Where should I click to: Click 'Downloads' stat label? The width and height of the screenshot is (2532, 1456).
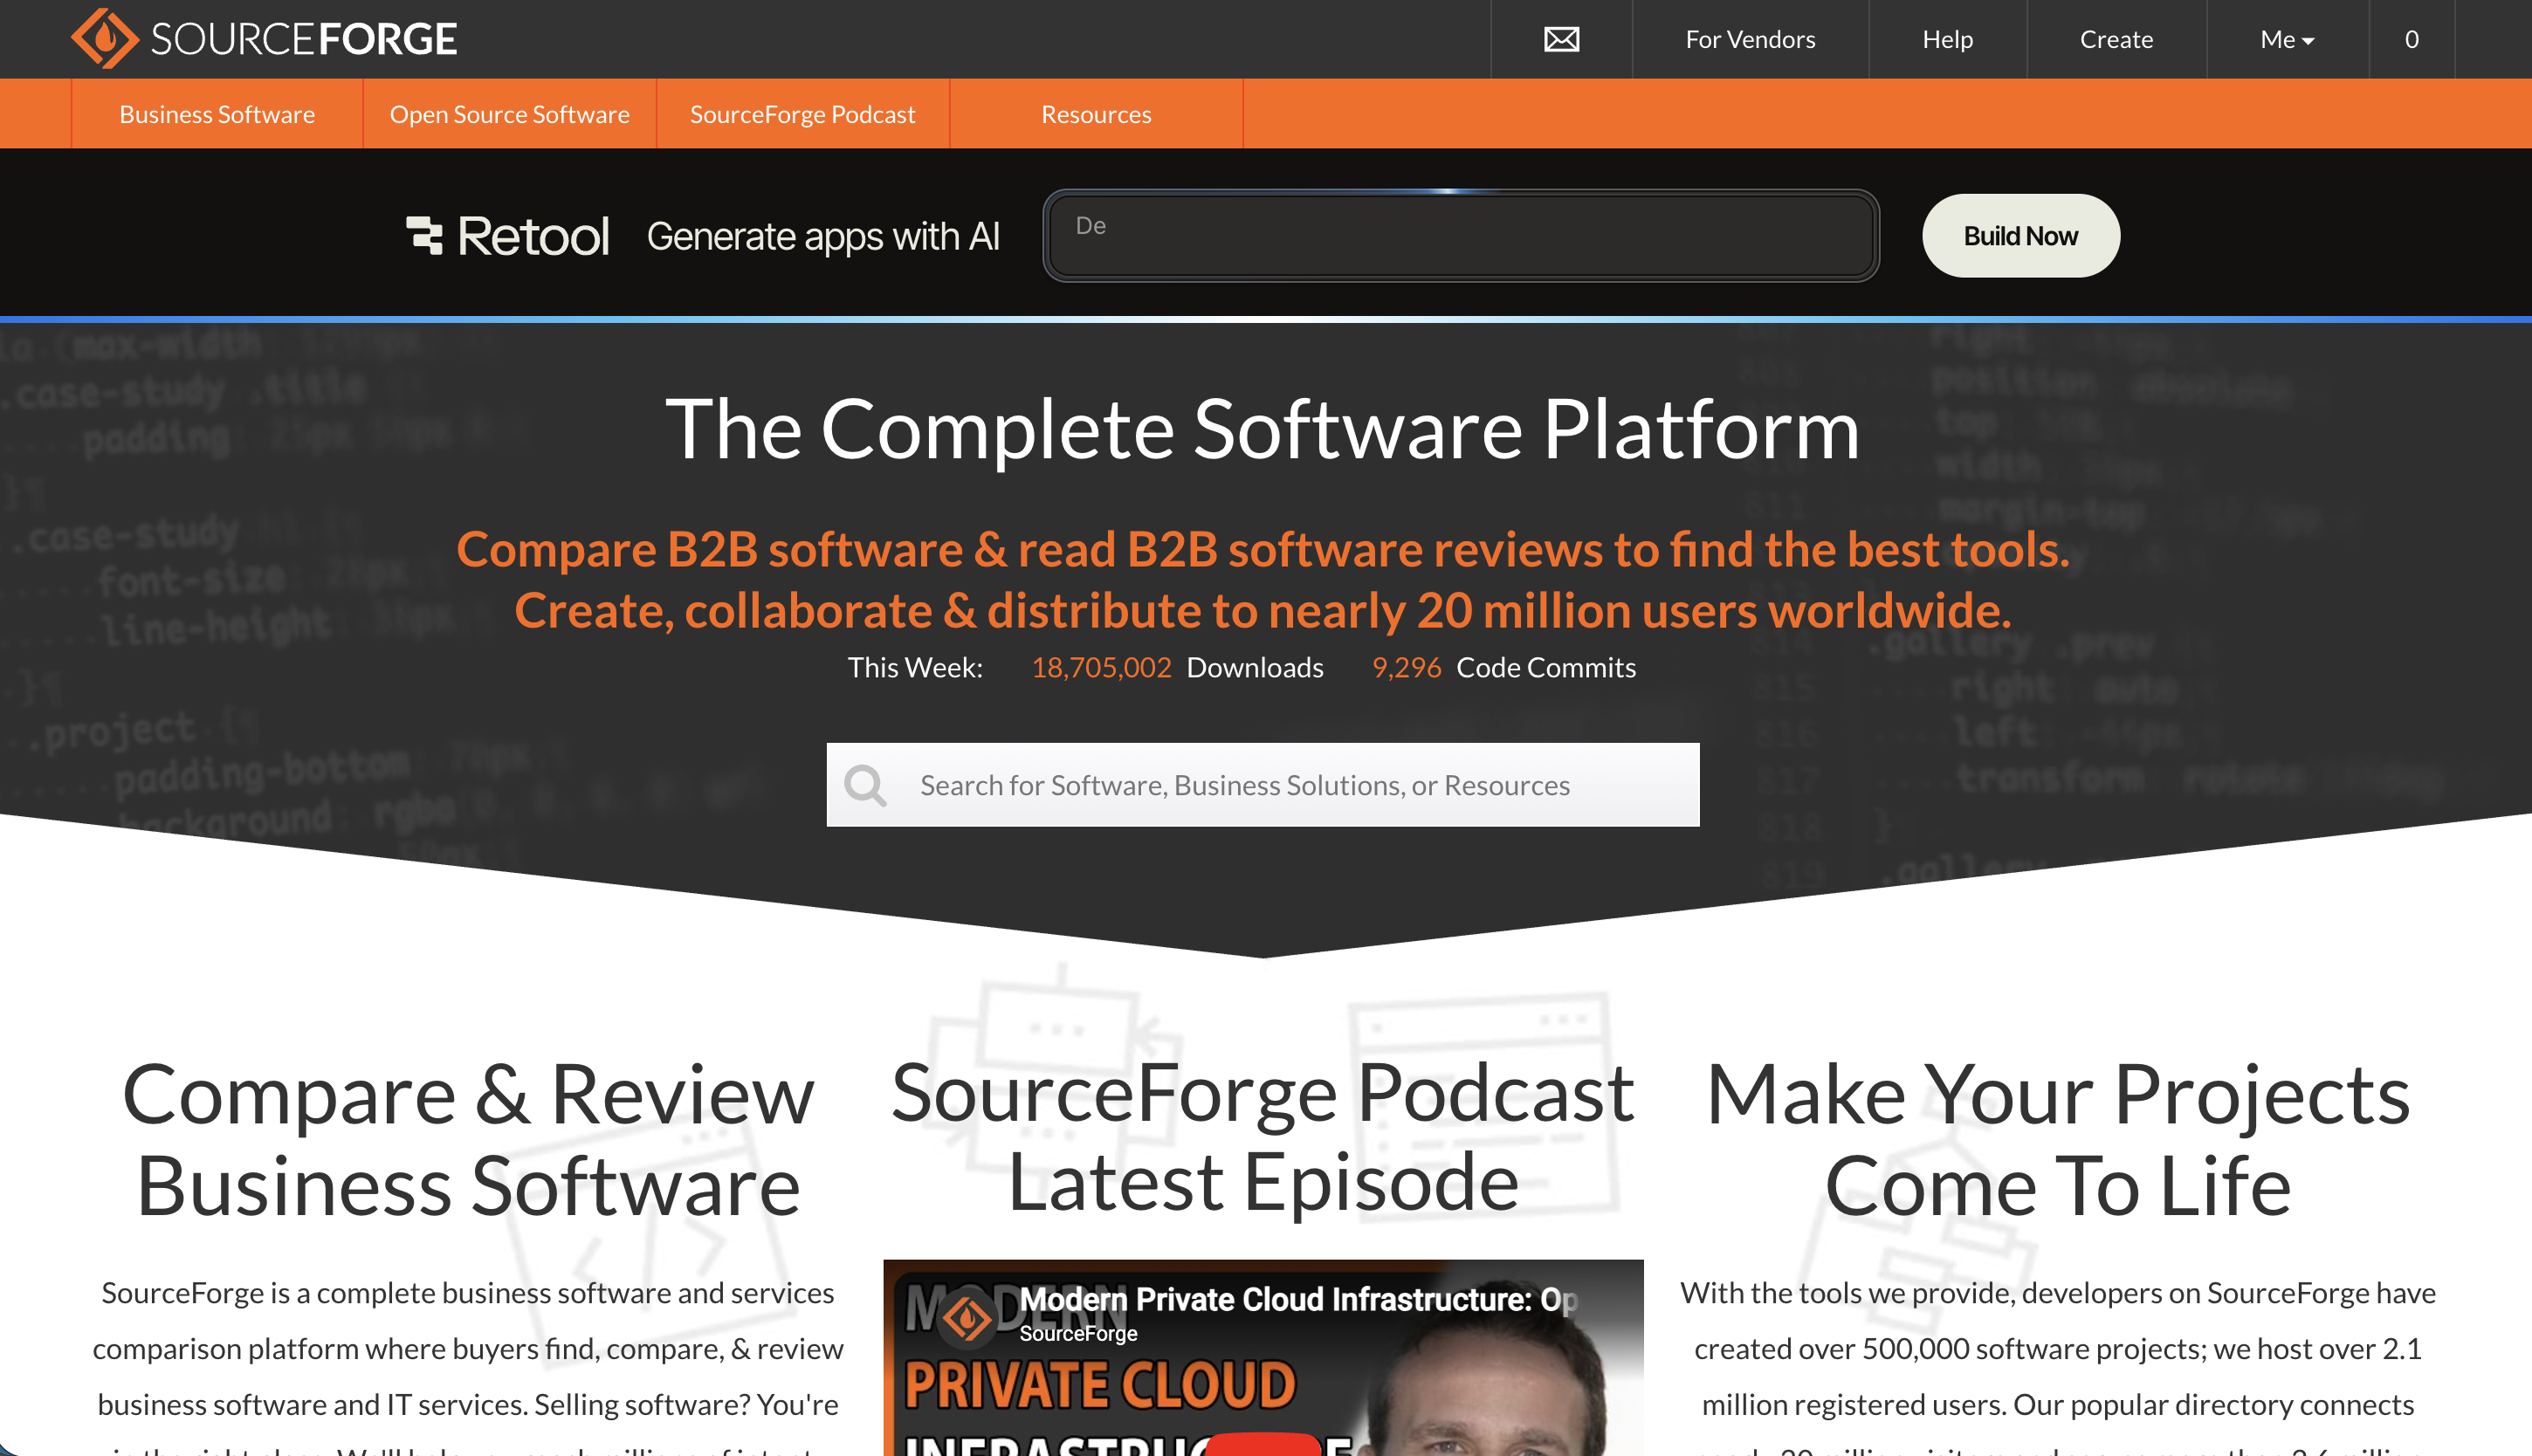[x=1255, y=667]
